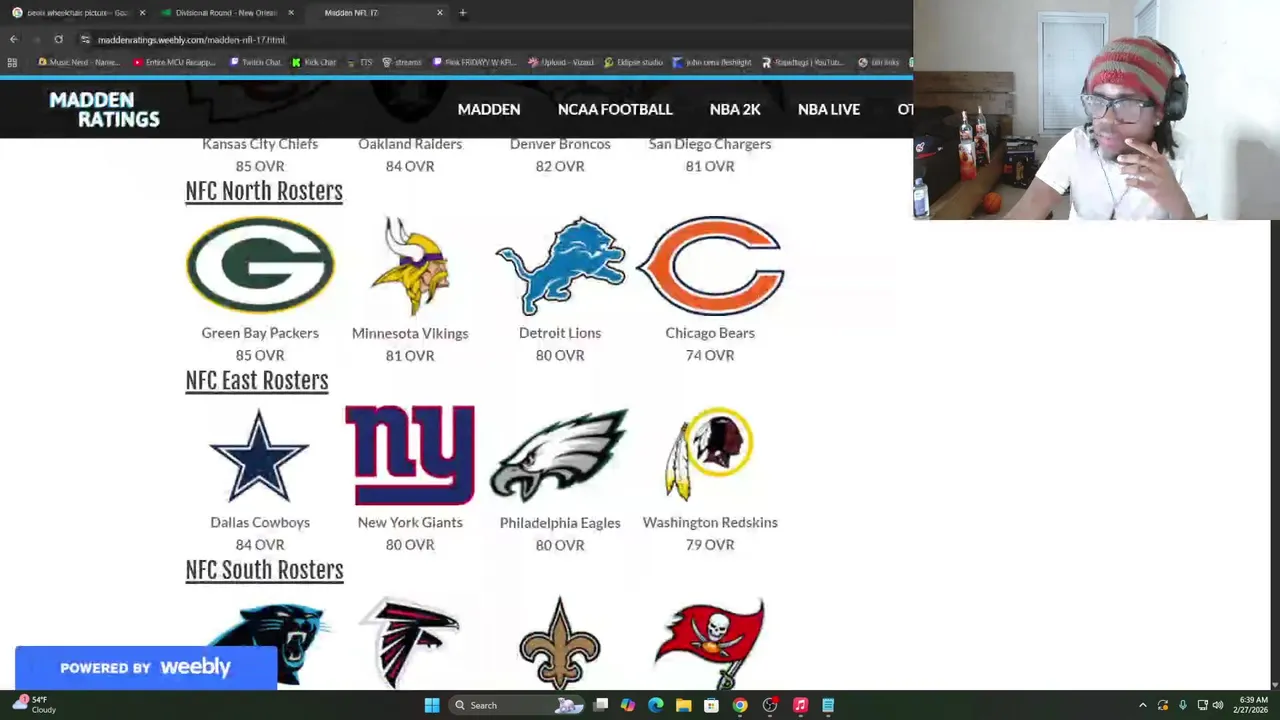Open the New York Giants roster link
Image resolution: width=1280 pixels, height=720 pixels.
(410, 522)
